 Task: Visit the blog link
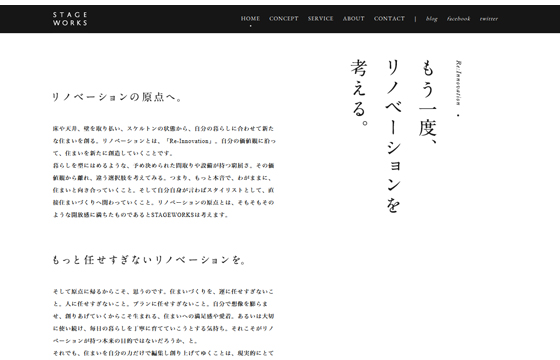(431, 19)
